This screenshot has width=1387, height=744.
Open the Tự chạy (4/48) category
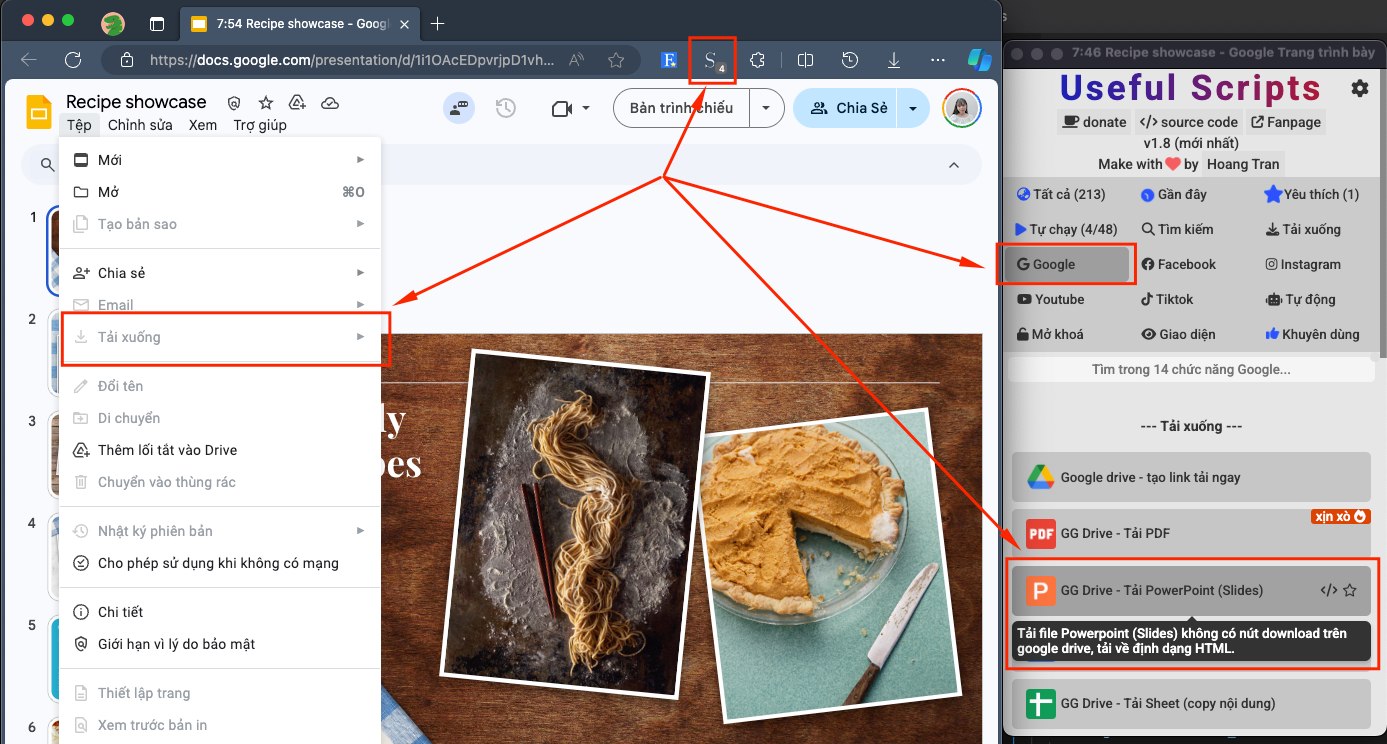(1066, 229)
